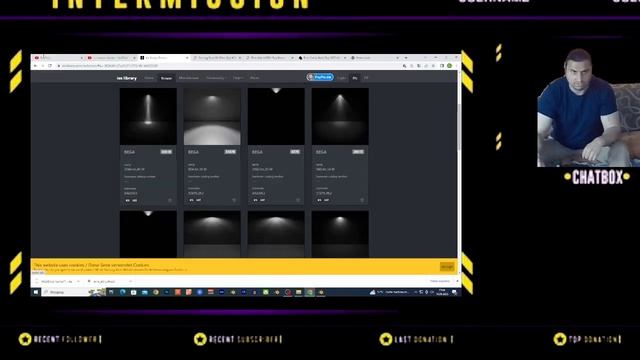Image resolution: width=640 pixels, height=360 pixels.
Task: Click the blue PayPal donate button
Action: pos(320,77)
